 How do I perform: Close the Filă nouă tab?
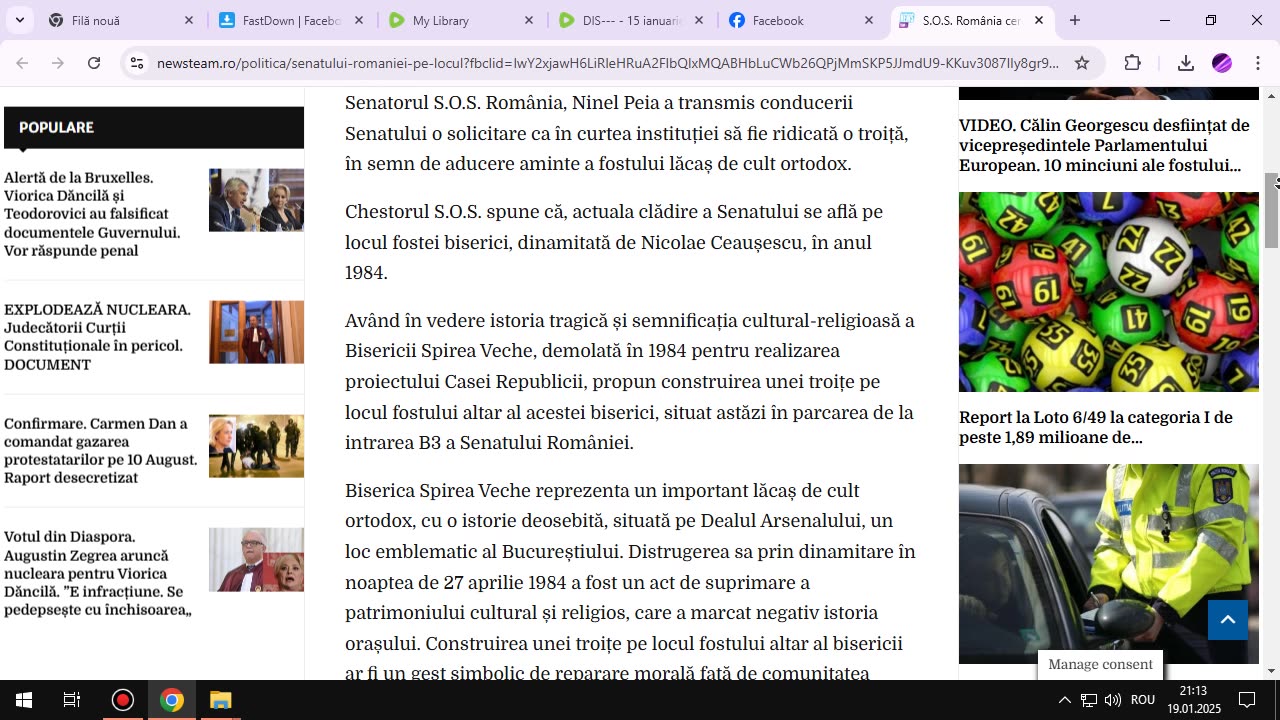[189, 20]
